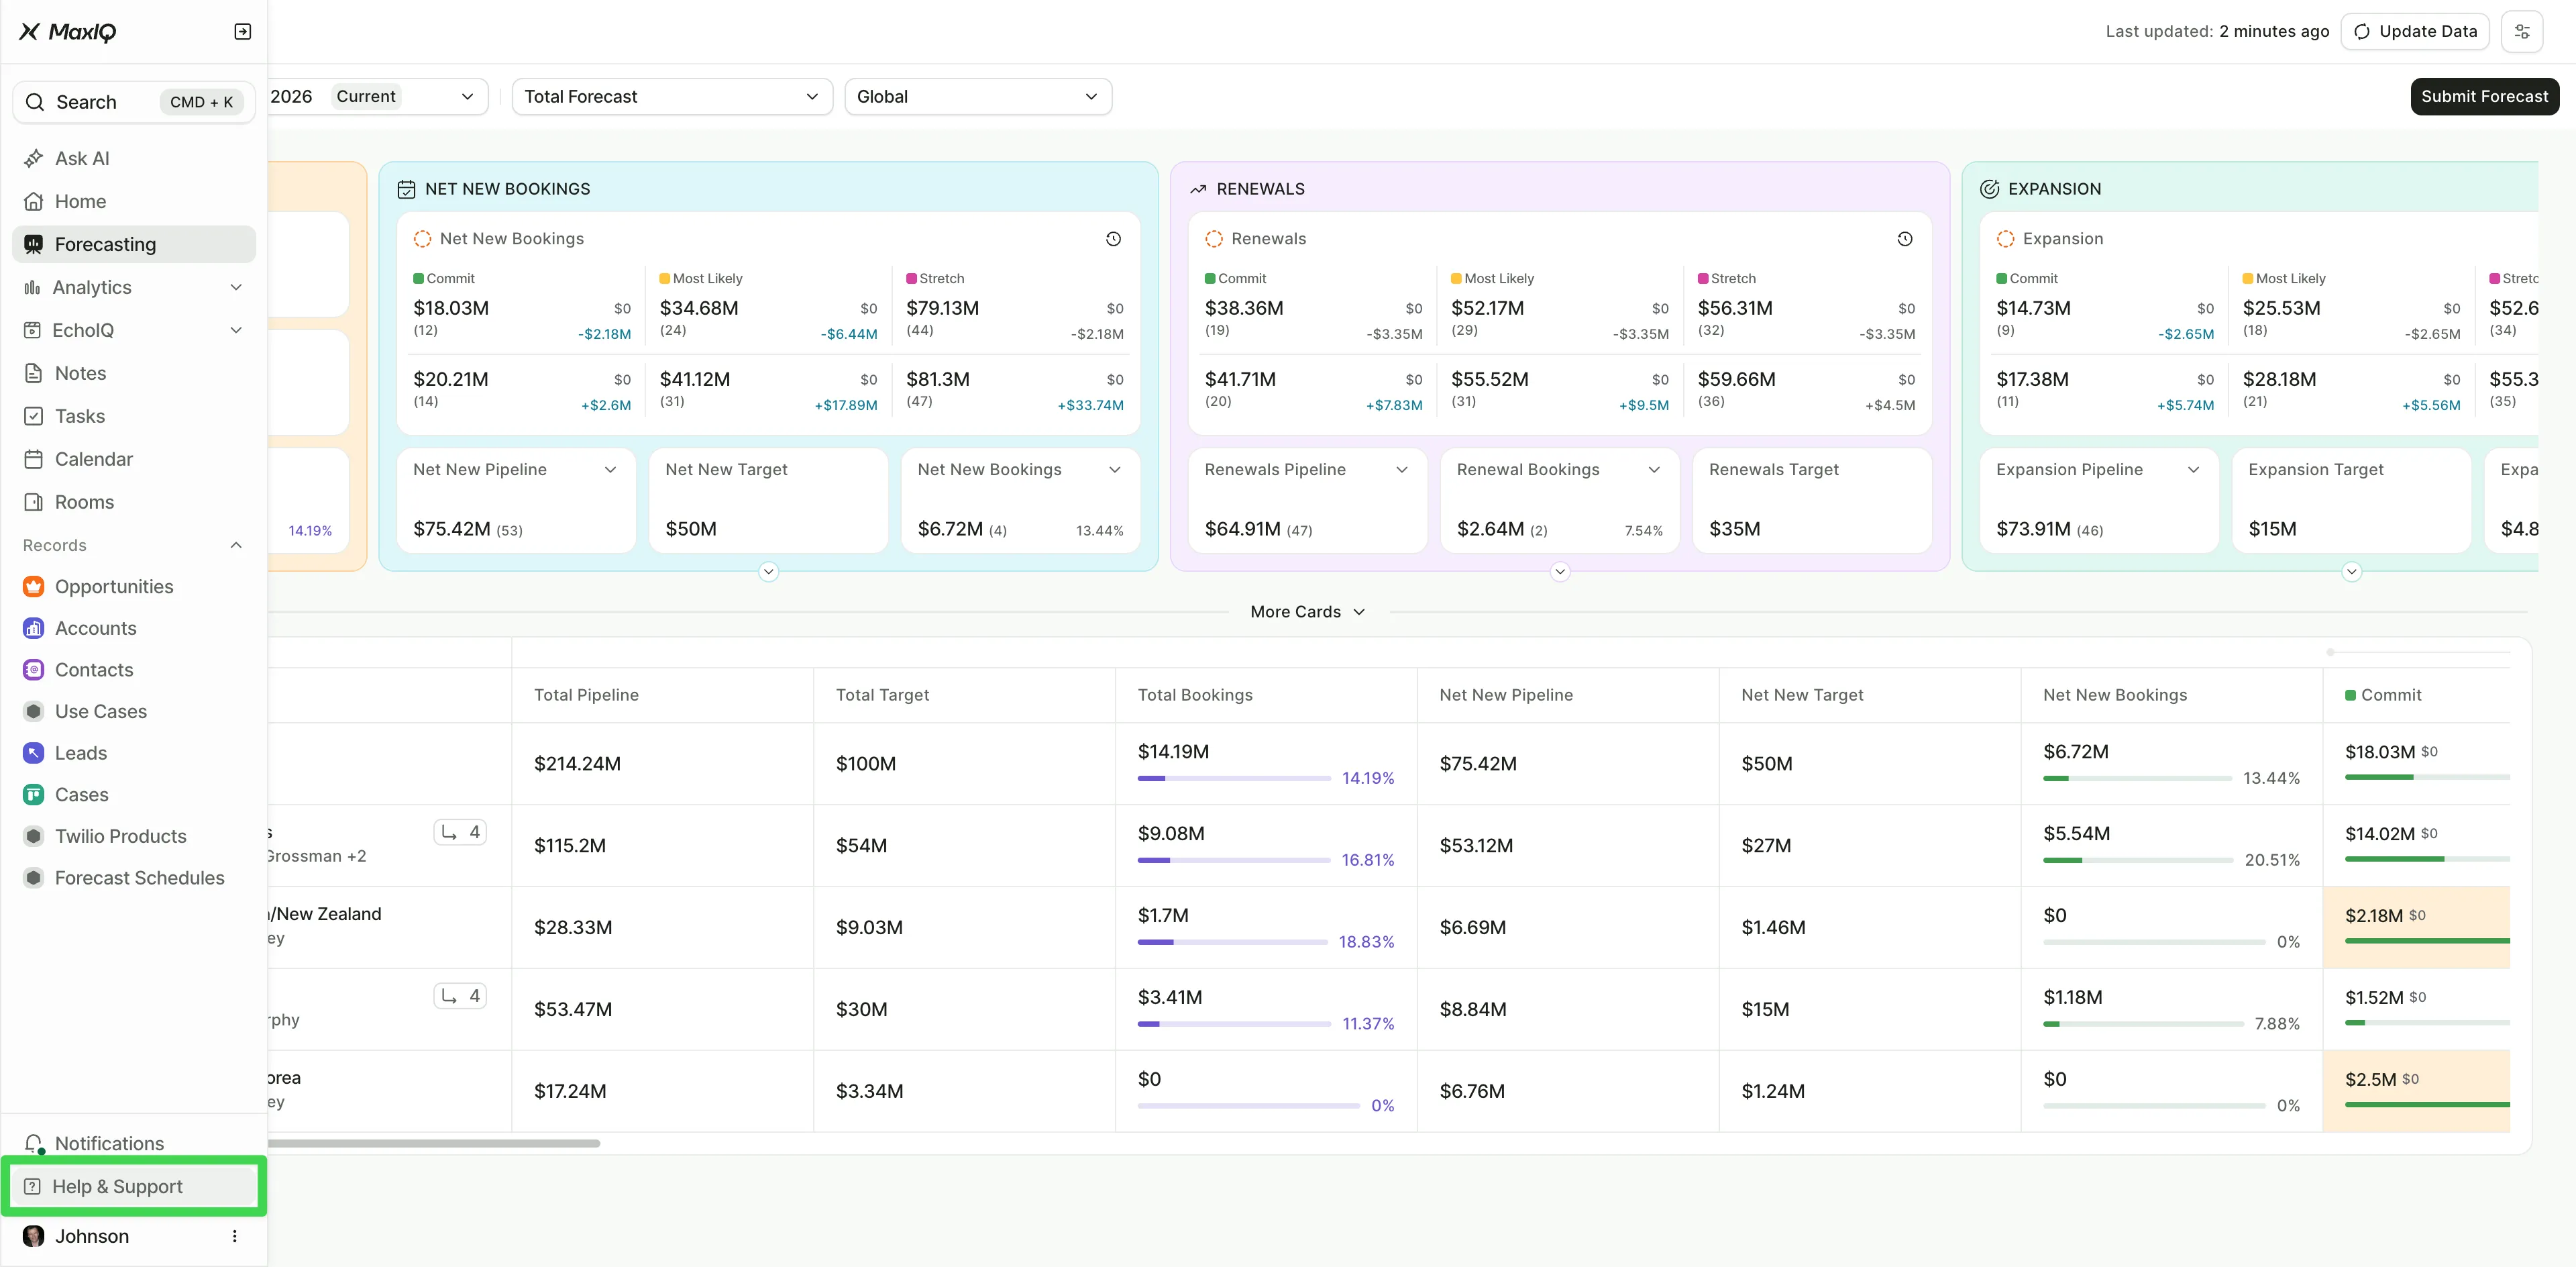This screenshot has width=2576, height=1267.
Task: Open the Global region dropdown
Action: (978, 97)
